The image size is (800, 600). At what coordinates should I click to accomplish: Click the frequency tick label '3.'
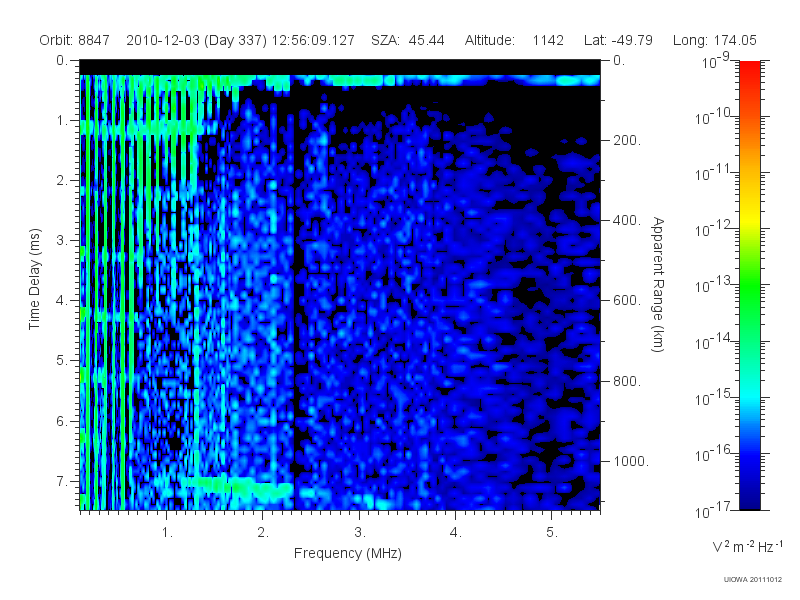360,533
